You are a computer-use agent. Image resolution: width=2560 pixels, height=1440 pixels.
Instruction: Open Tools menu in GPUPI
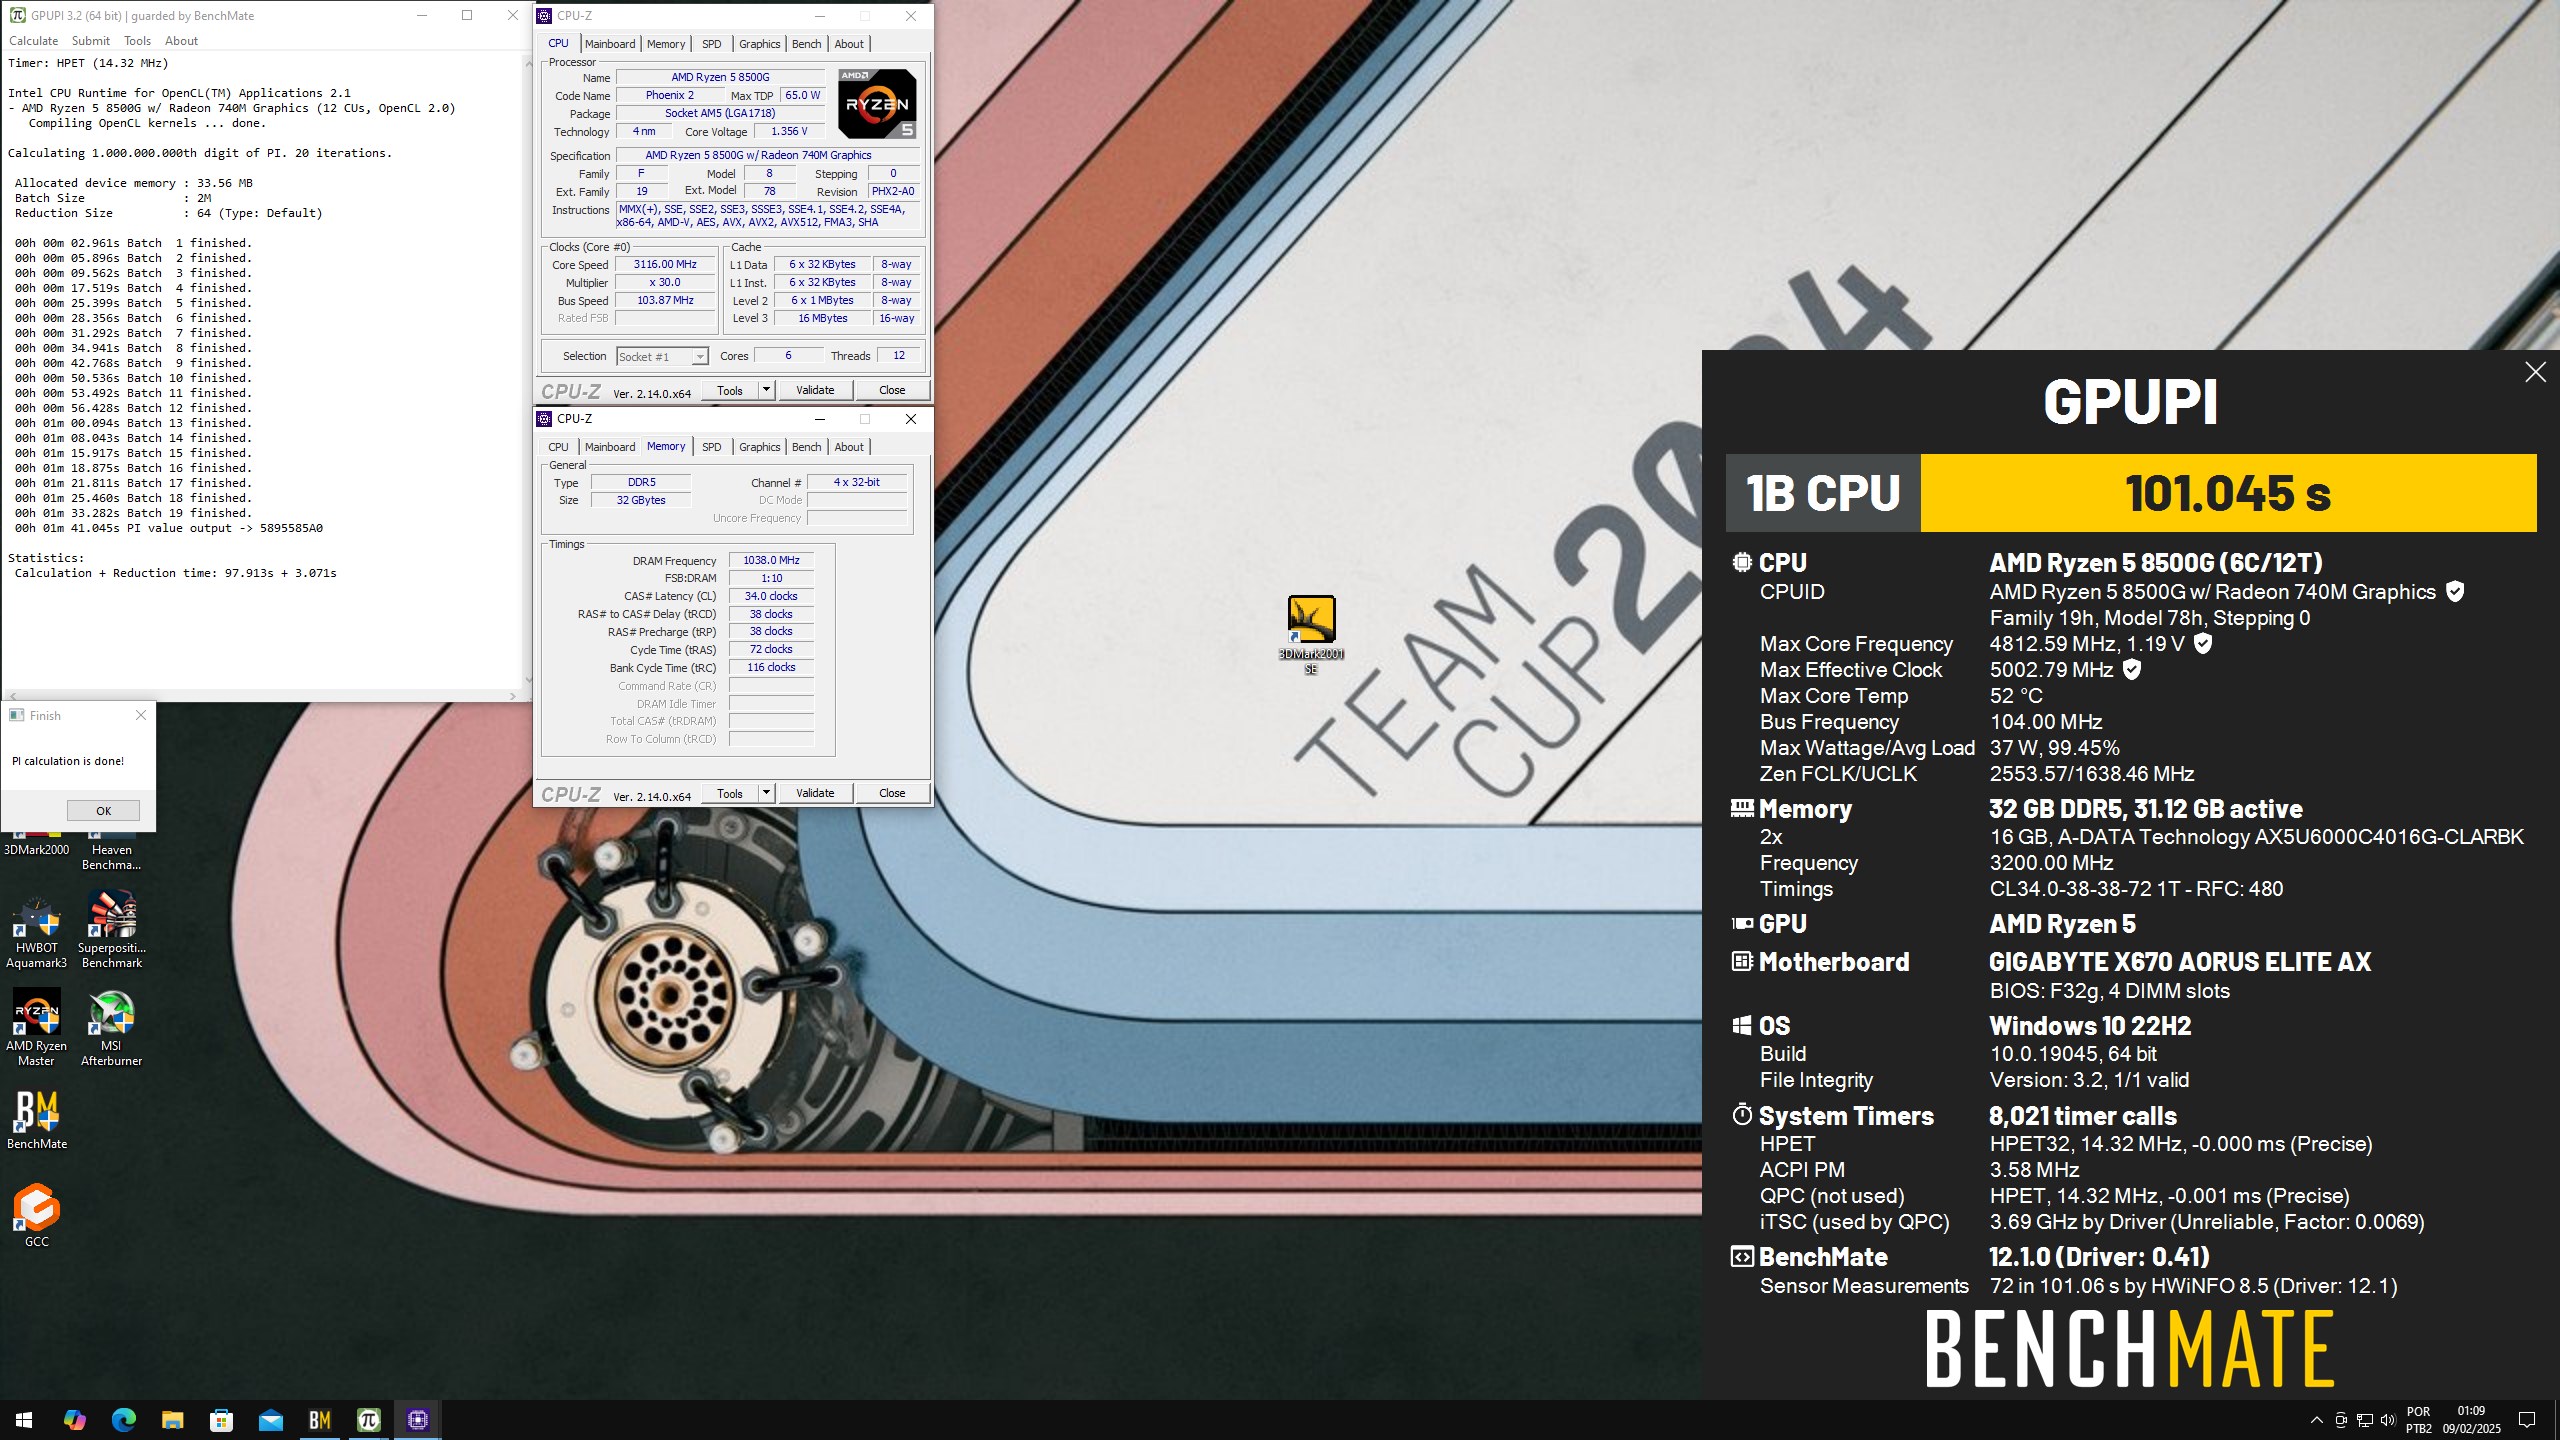(137, 41)
